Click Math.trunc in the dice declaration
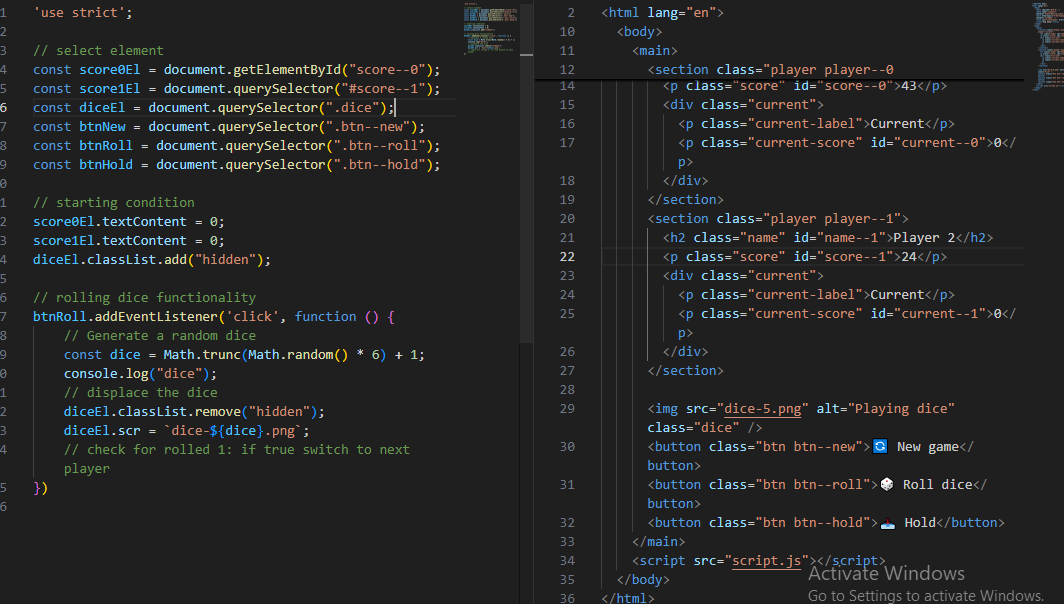The image size is (1064, 604). tap(202, 355)
